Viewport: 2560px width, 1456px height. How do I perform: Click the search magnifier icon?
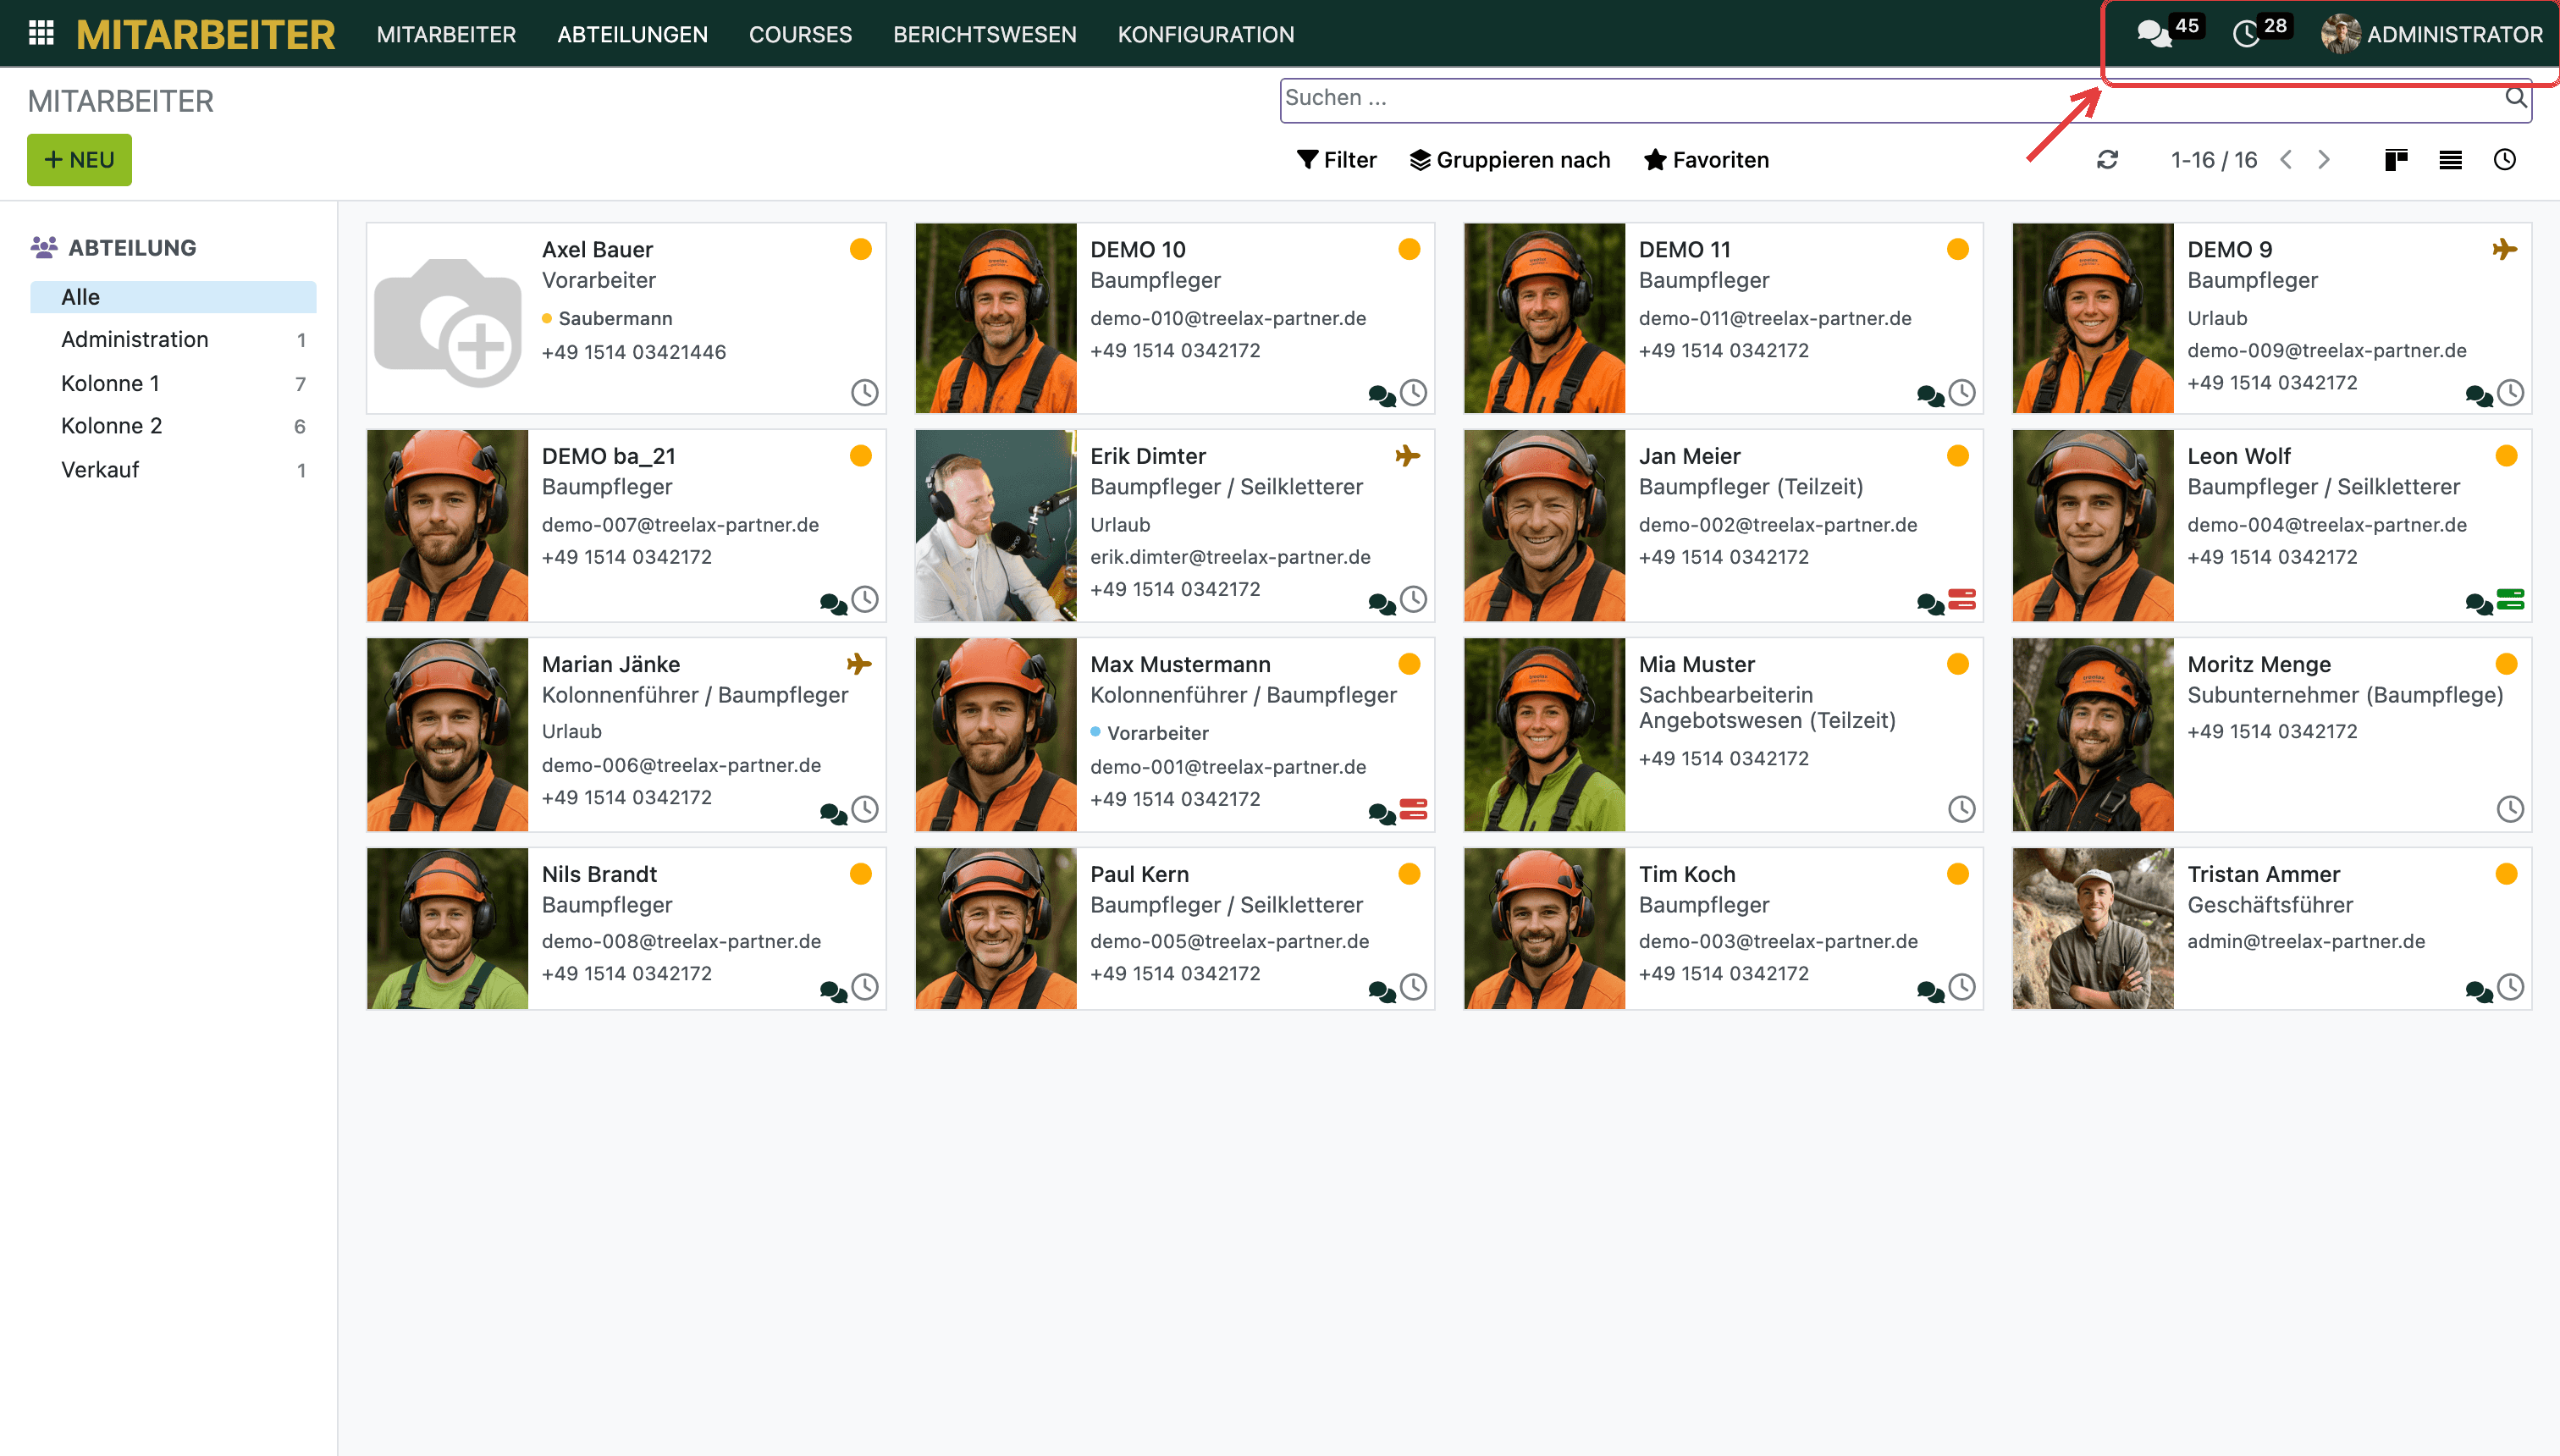2515,97
